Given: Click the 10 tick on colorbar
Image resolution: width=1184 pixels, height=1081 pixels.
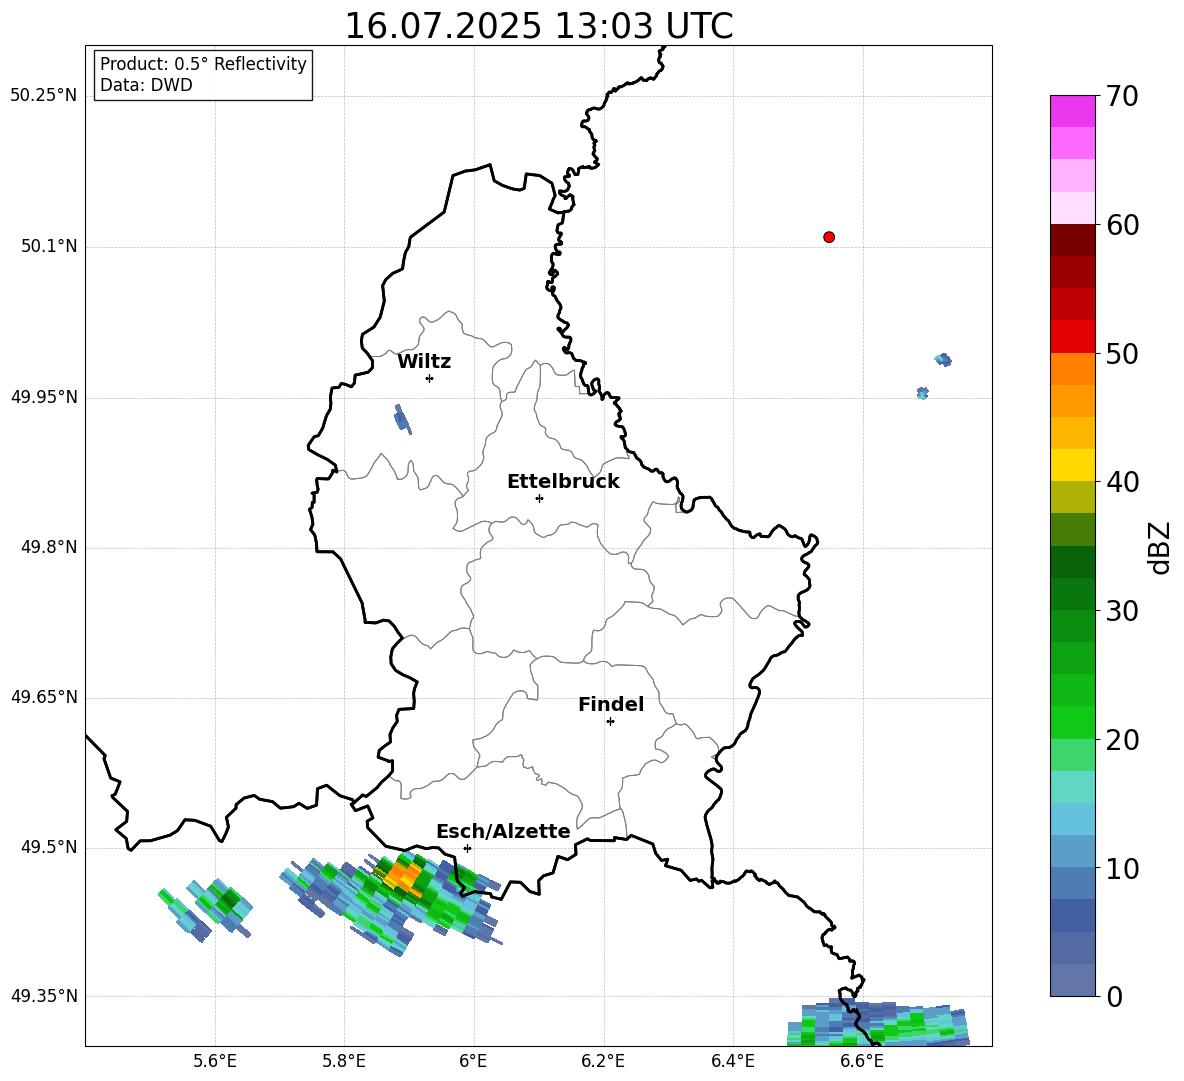Looking at the screenshot, I should pyautogui.click(x=1122, y=868).
